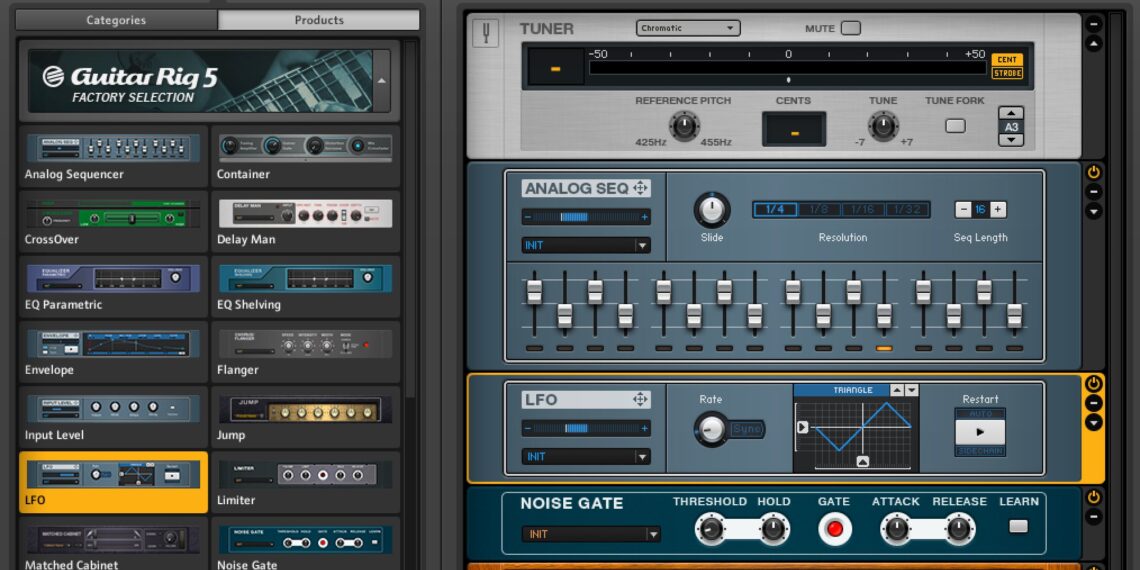Click the LFO module power icon
The width and height of the screenshot is (1140, 570).
pos(1094,383)
